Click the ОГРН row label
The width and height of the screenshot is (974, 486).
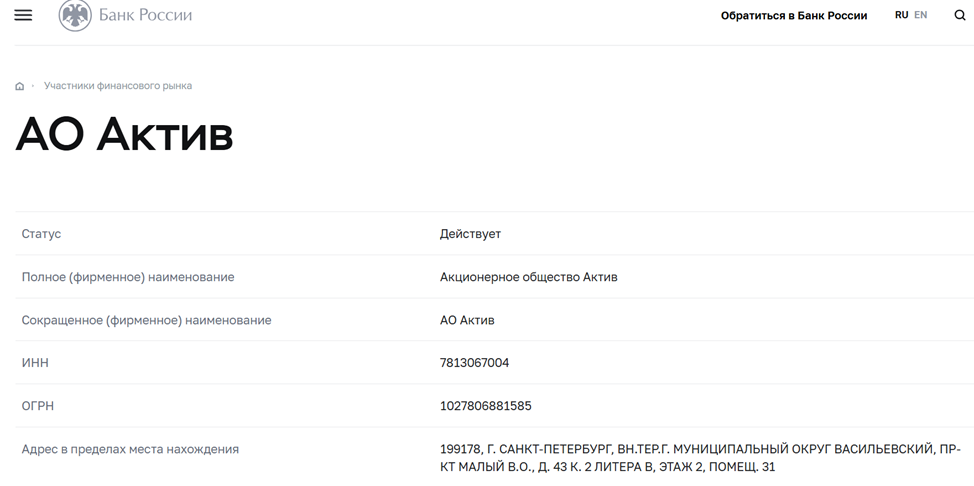[x=38, y=406]
